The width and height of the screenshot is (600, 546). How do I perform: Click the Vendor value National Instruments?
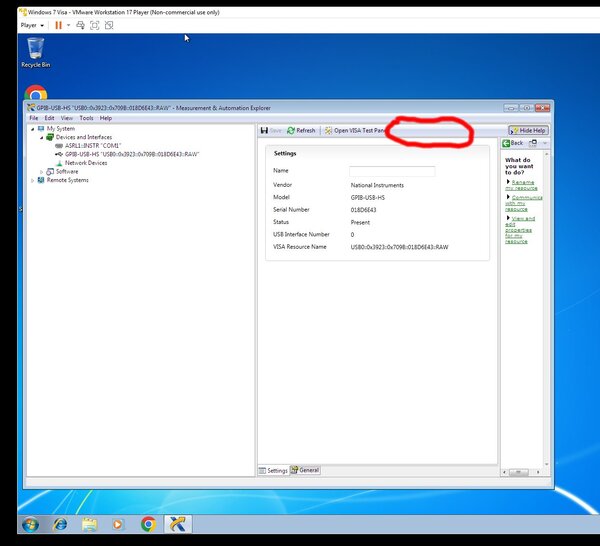377,185
